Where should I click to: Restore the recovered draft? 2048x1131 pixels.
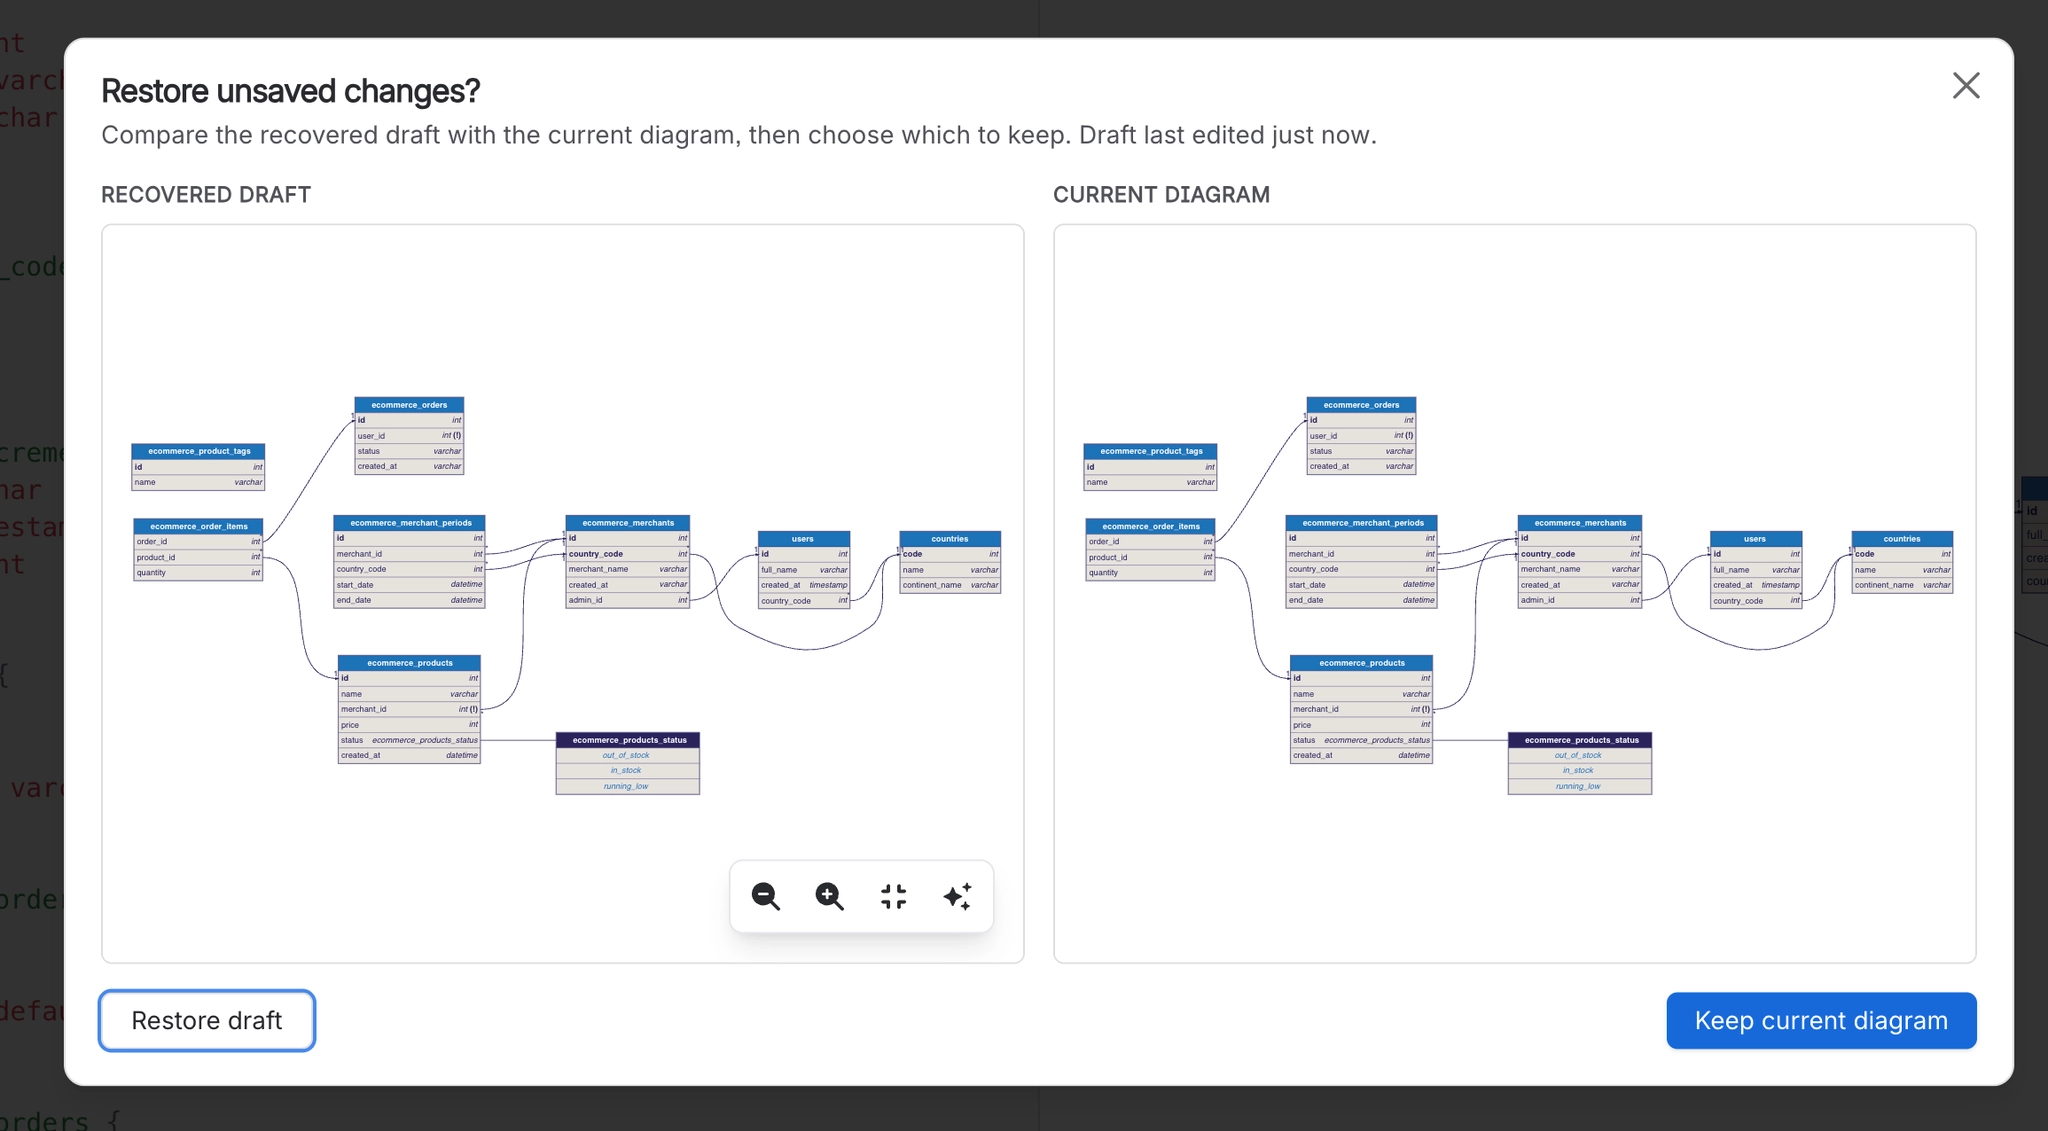207,1020
